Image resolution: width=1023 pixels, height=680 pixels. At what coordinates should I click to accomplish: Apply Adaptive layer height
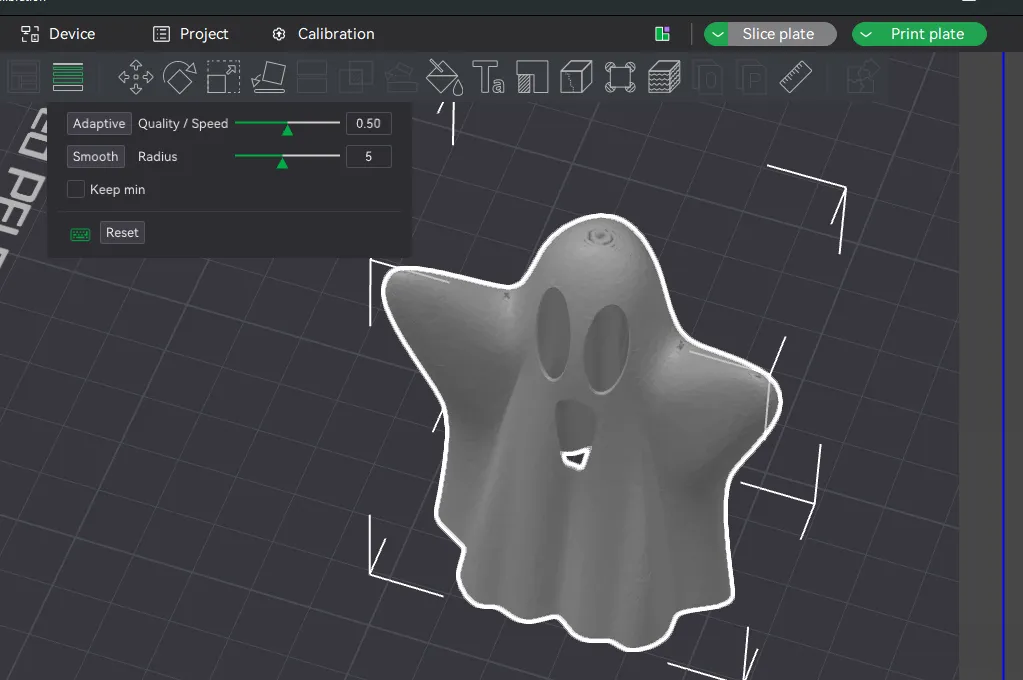pos(99,123)
